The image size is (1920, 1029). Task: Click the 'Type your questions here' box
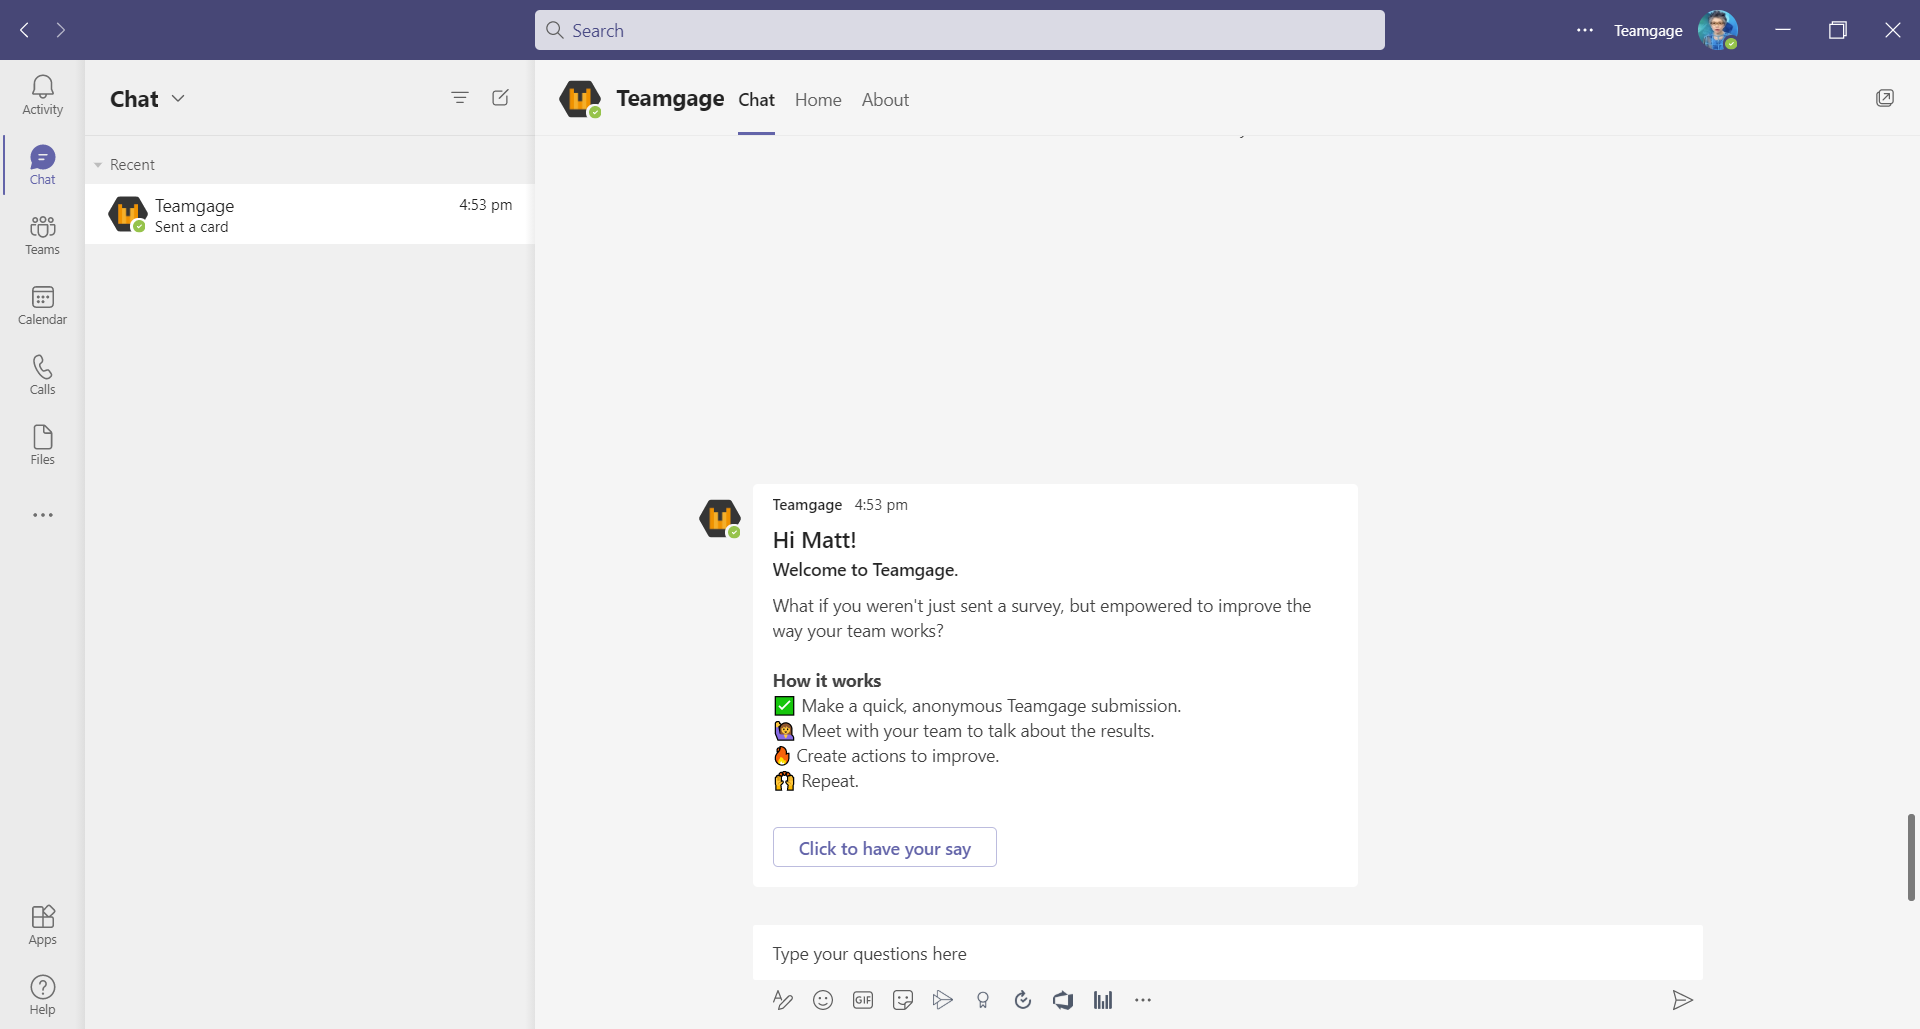(x=1227, y=953)
